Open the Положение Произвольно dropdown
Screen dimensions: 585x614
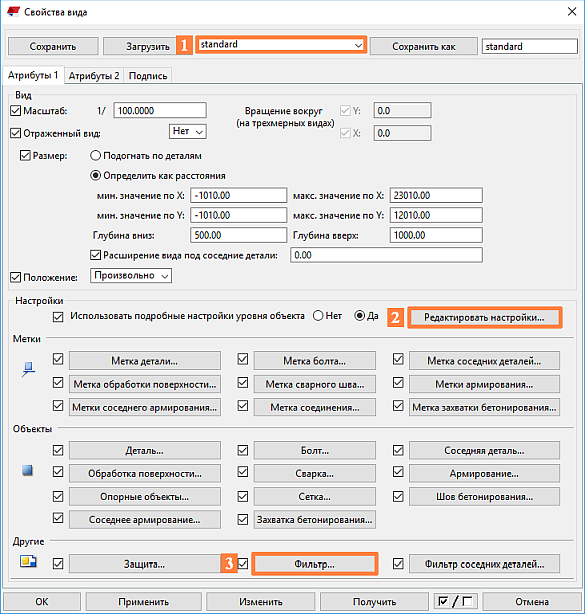click(x=131, y=276)
